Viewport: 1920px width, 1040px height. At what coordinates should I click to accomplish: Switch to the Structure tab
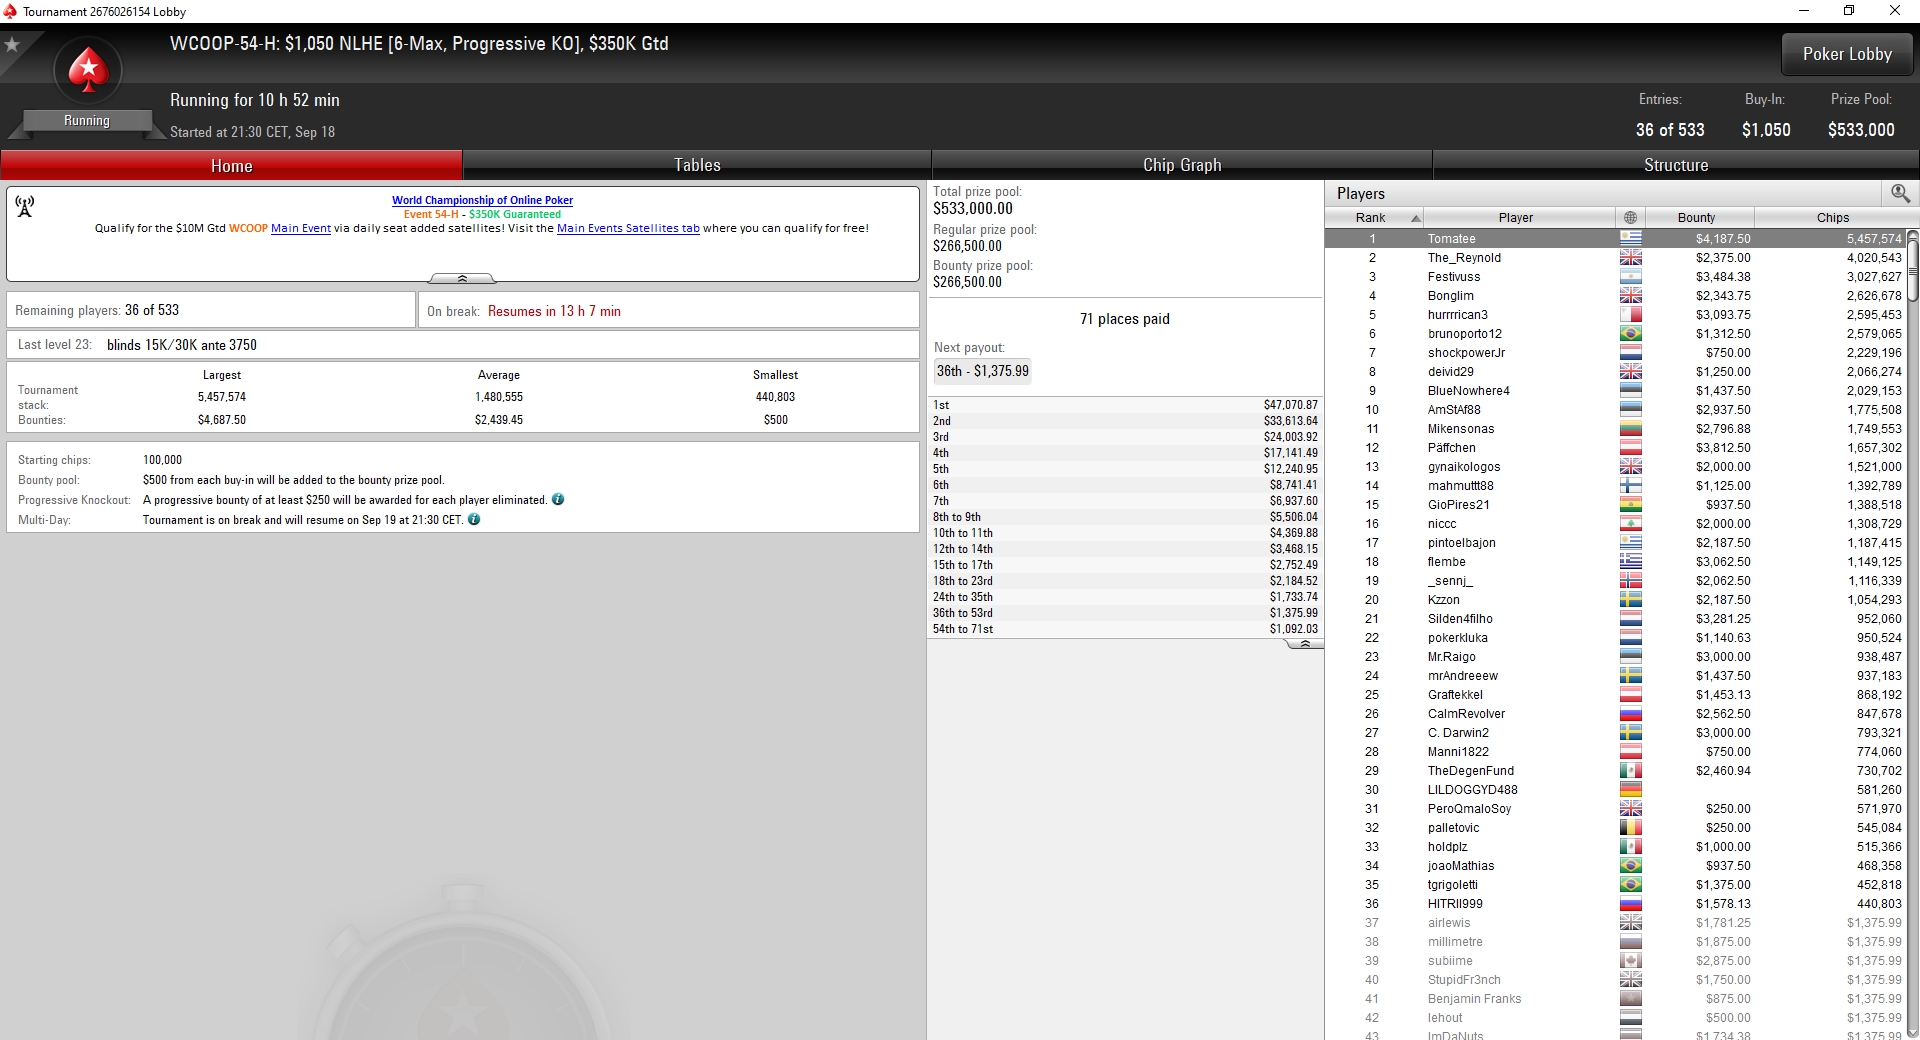[1676, 165]
